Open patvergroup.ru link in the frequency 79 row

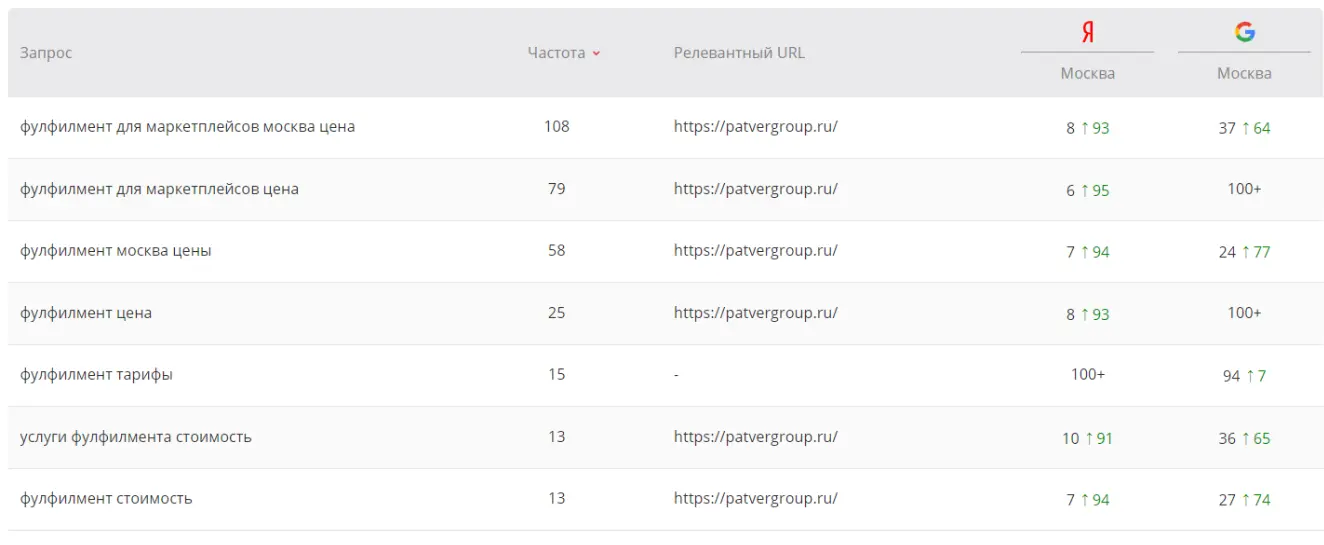[x=755, y=189]
